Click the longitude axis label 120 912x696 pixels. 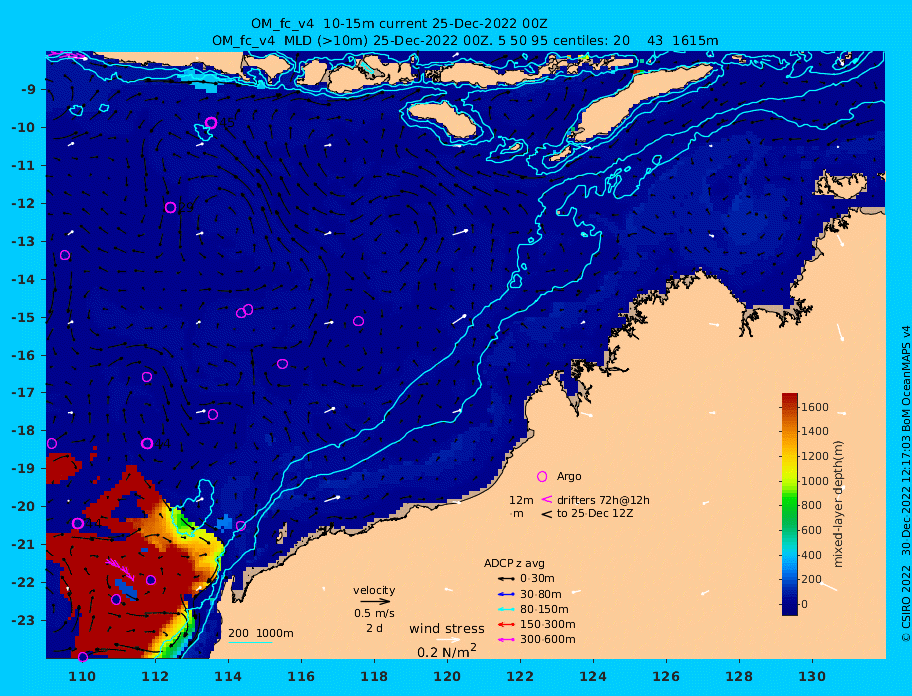[447, 676]
